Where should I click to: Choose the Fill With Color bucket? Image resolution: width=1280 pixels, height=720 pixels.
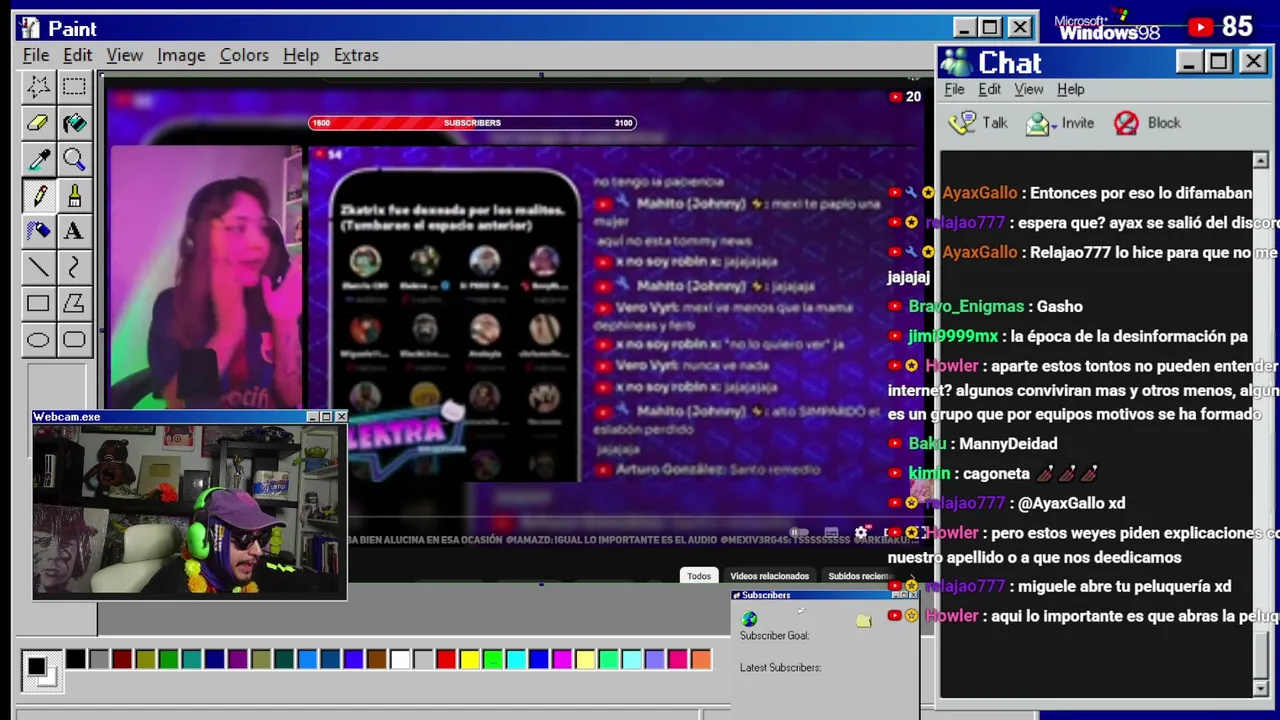tap(74, 123)
